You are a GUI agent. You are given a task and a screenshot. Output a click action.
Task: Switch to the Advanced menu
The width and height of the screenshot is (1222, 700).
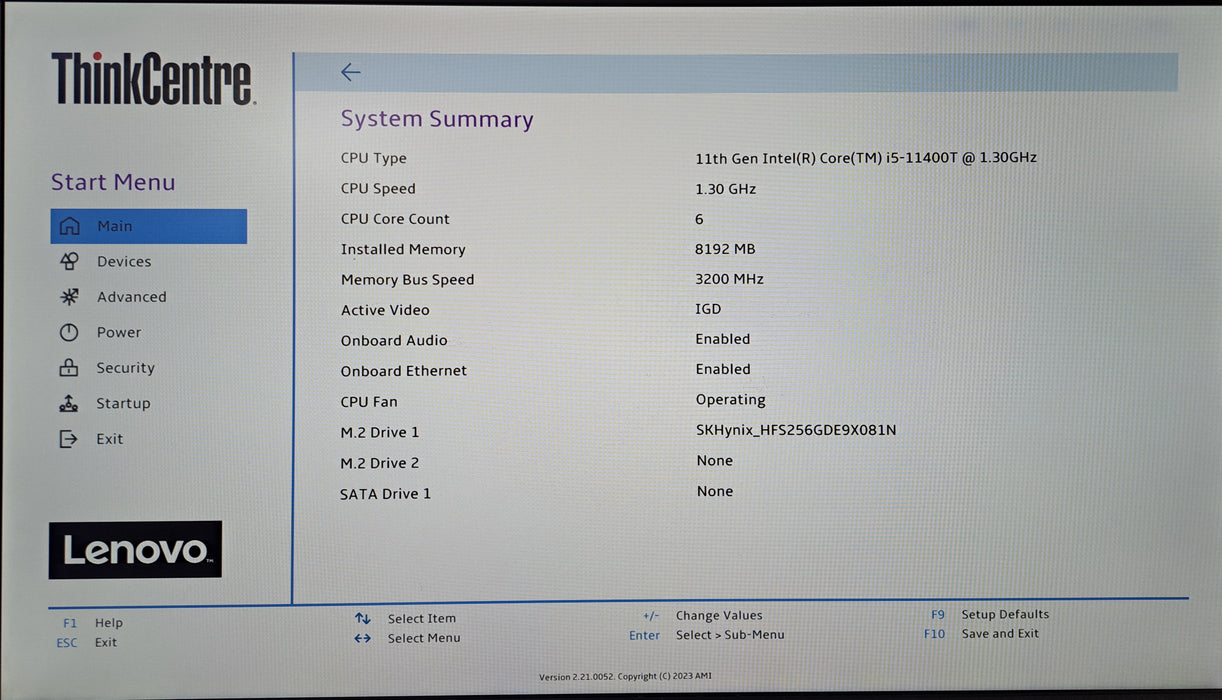(x=132, y=297)
